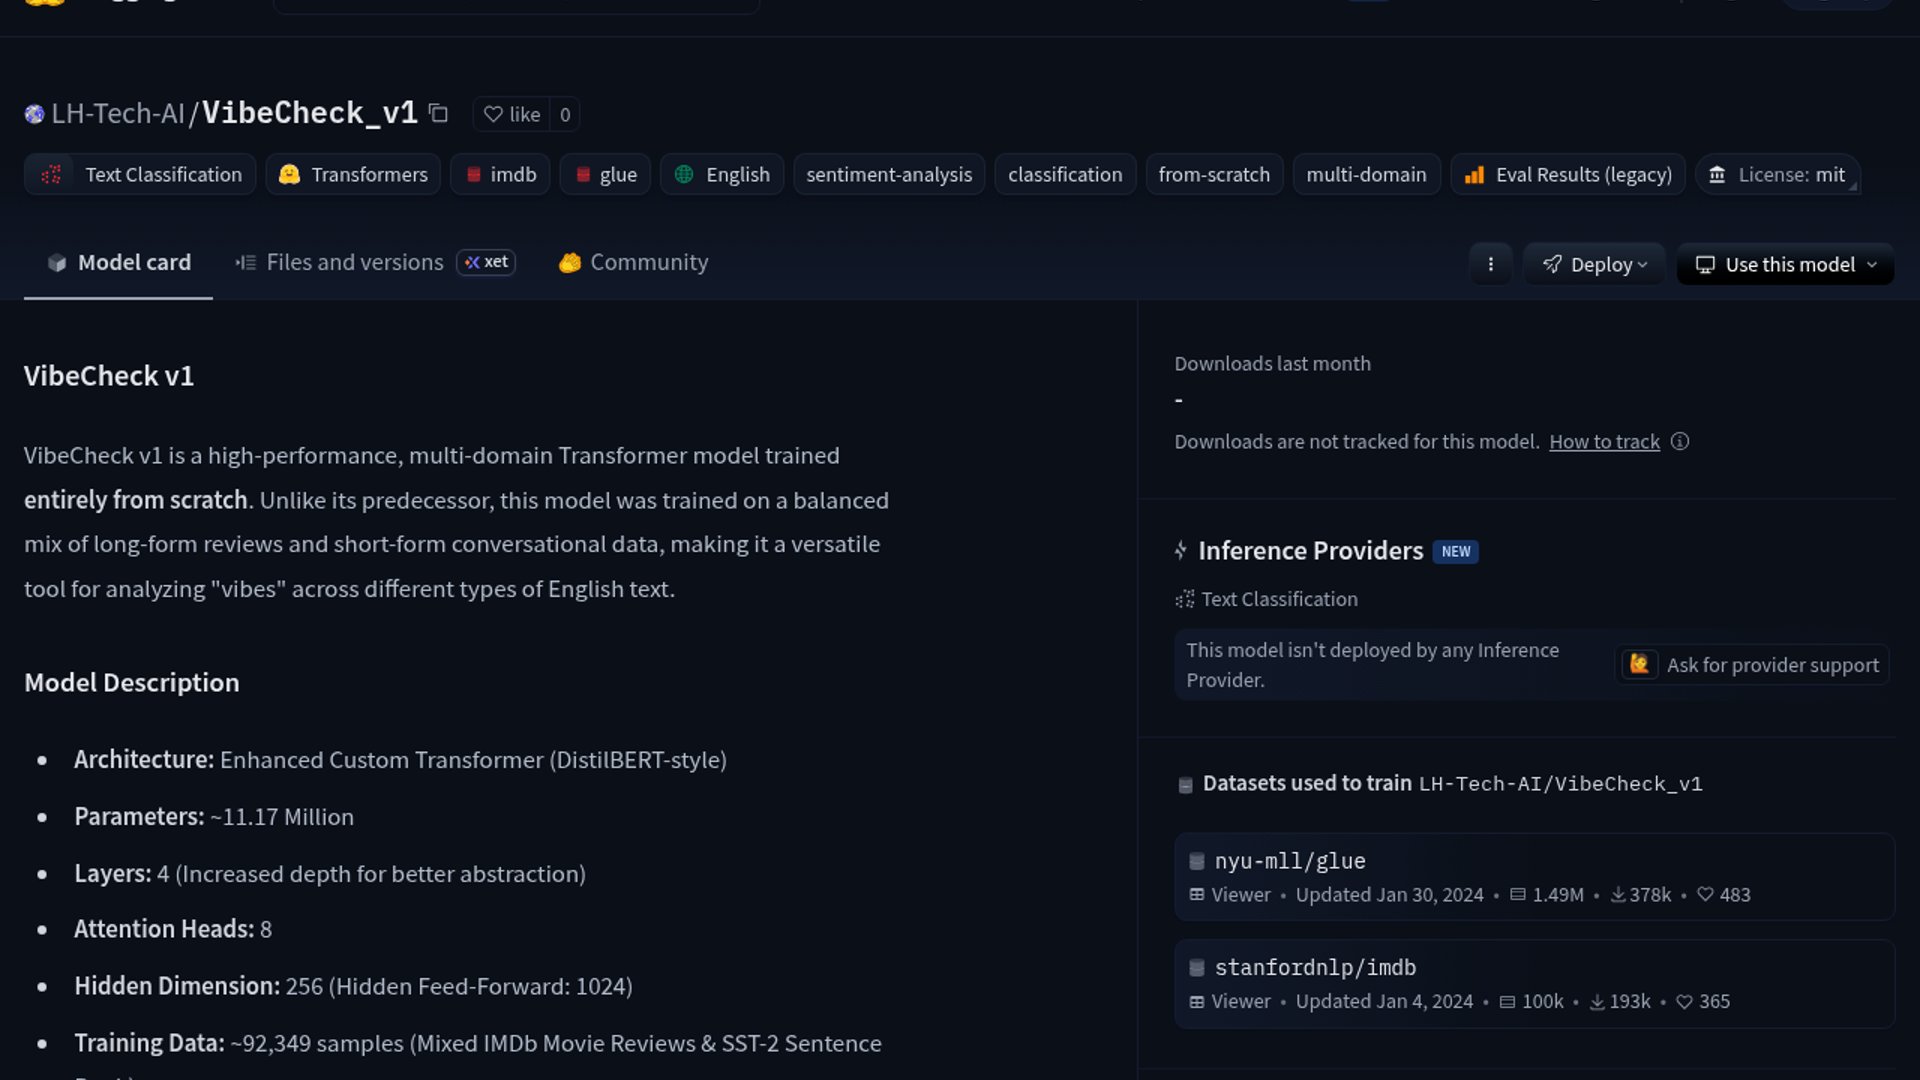1920x1080 pixels.
Task: Select the imdb dataset tag
Action: click(x=500, y=174)
